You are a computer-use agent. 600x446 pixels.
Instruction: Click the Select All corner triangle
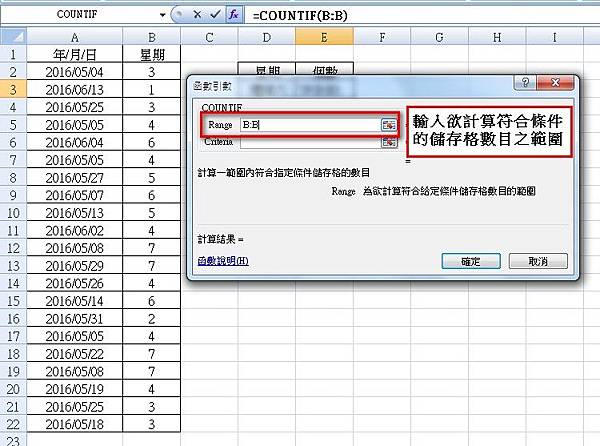click(13, 37)
